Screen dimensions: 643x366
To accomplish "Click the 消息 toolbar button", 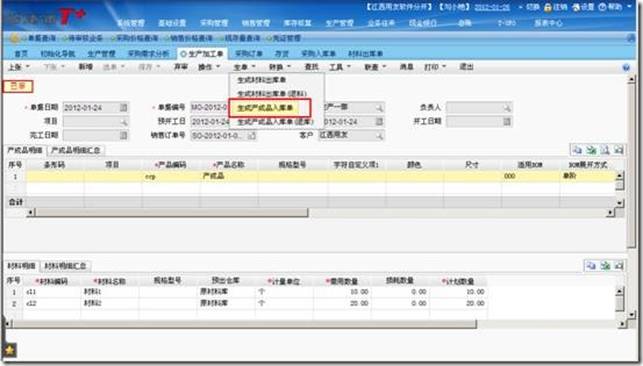I will point(406,67).
